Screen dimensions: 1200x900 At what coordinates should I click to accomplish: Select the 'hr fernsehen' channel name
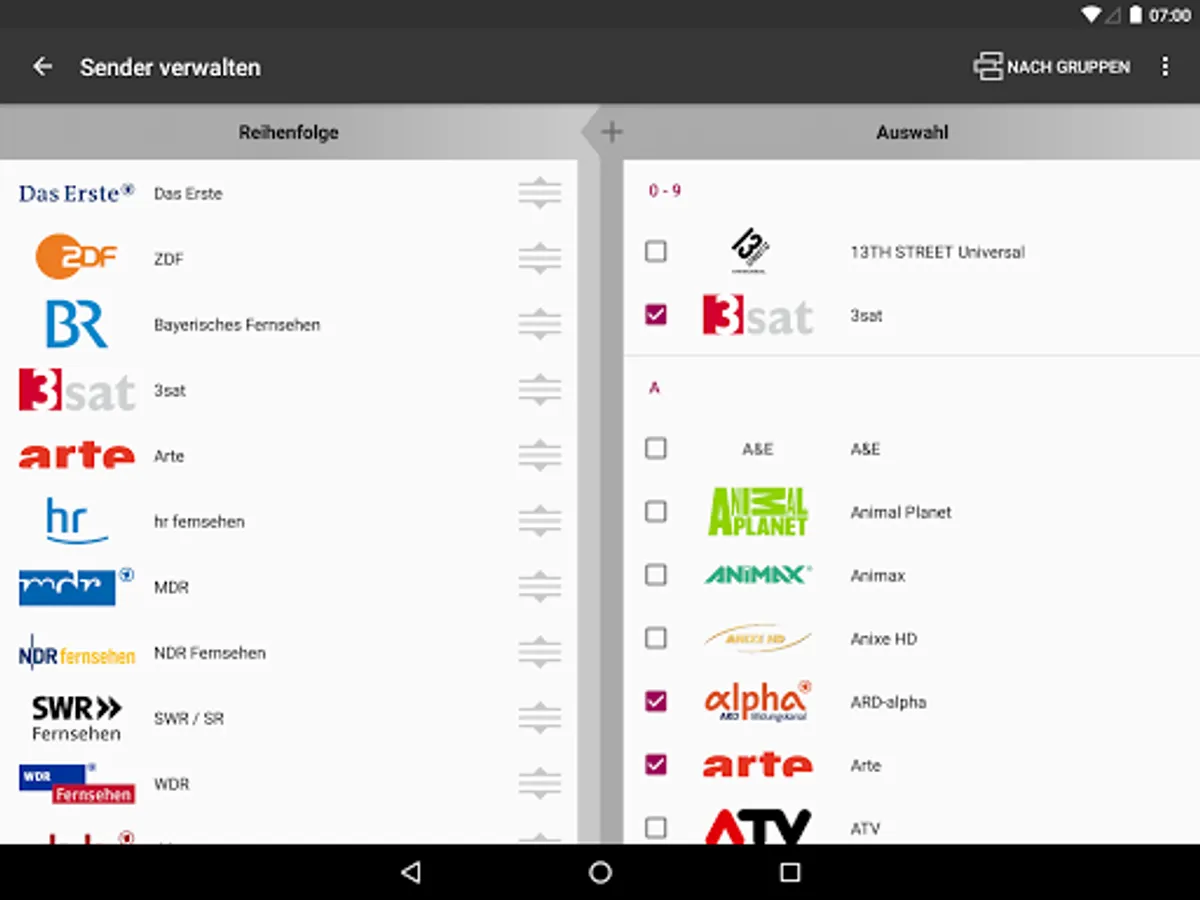click(x=199, y=522)
